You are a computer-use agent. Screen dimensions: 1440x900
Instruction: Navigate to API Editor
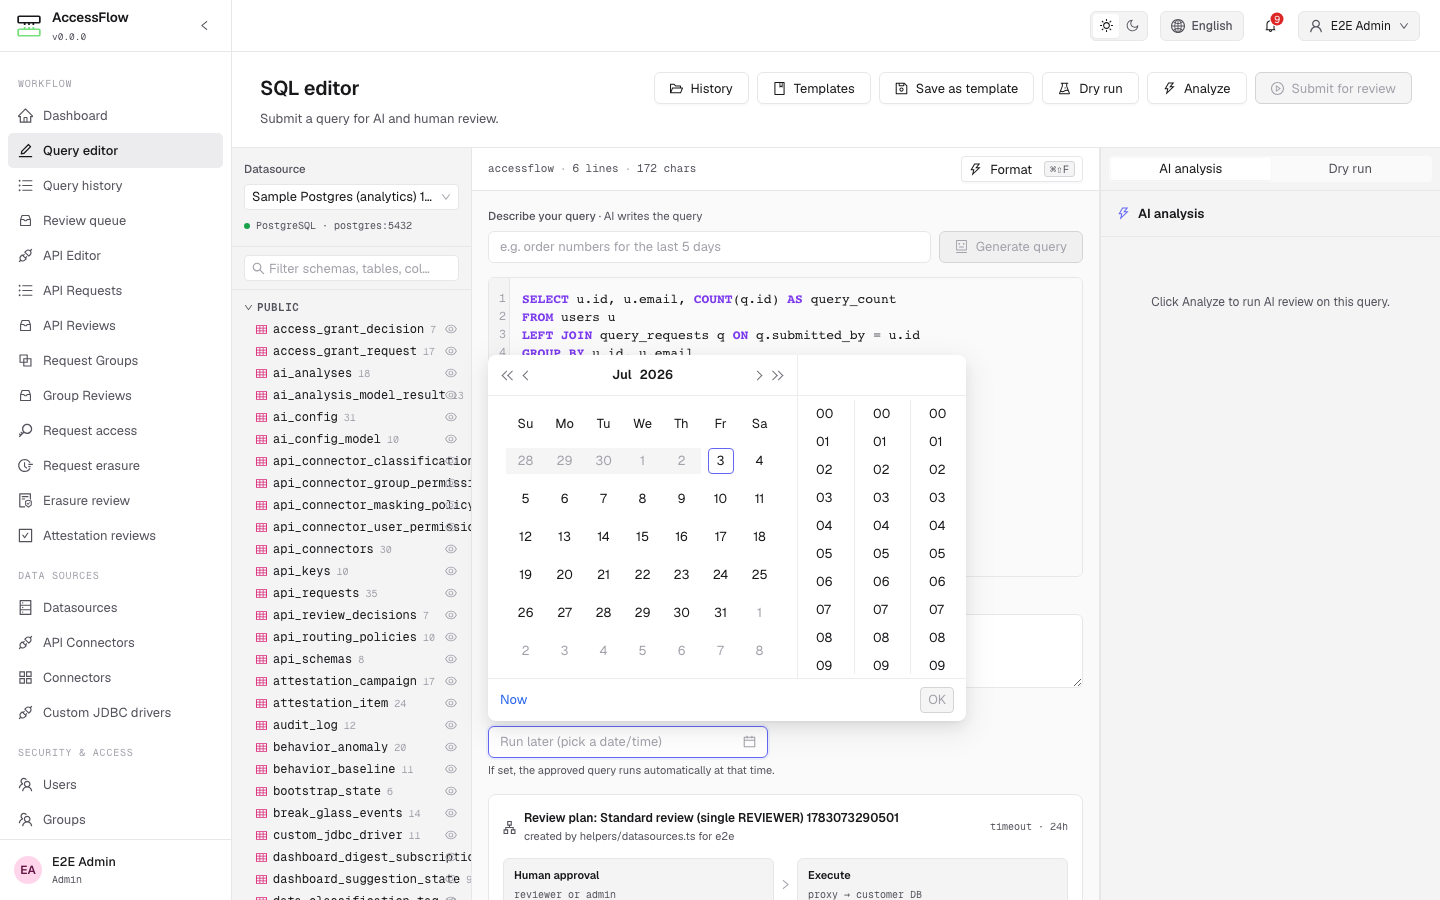pyautogui.click(x=115, y=255)
